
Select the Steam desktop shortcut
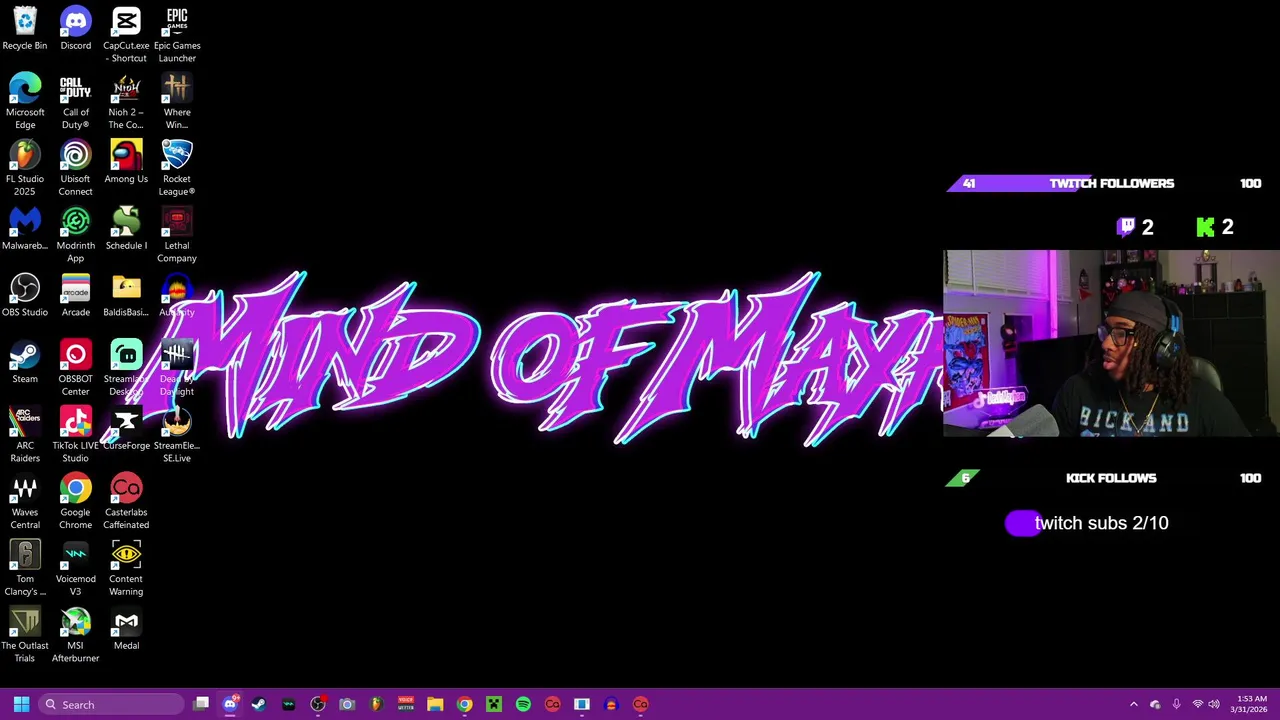(25, 362)
